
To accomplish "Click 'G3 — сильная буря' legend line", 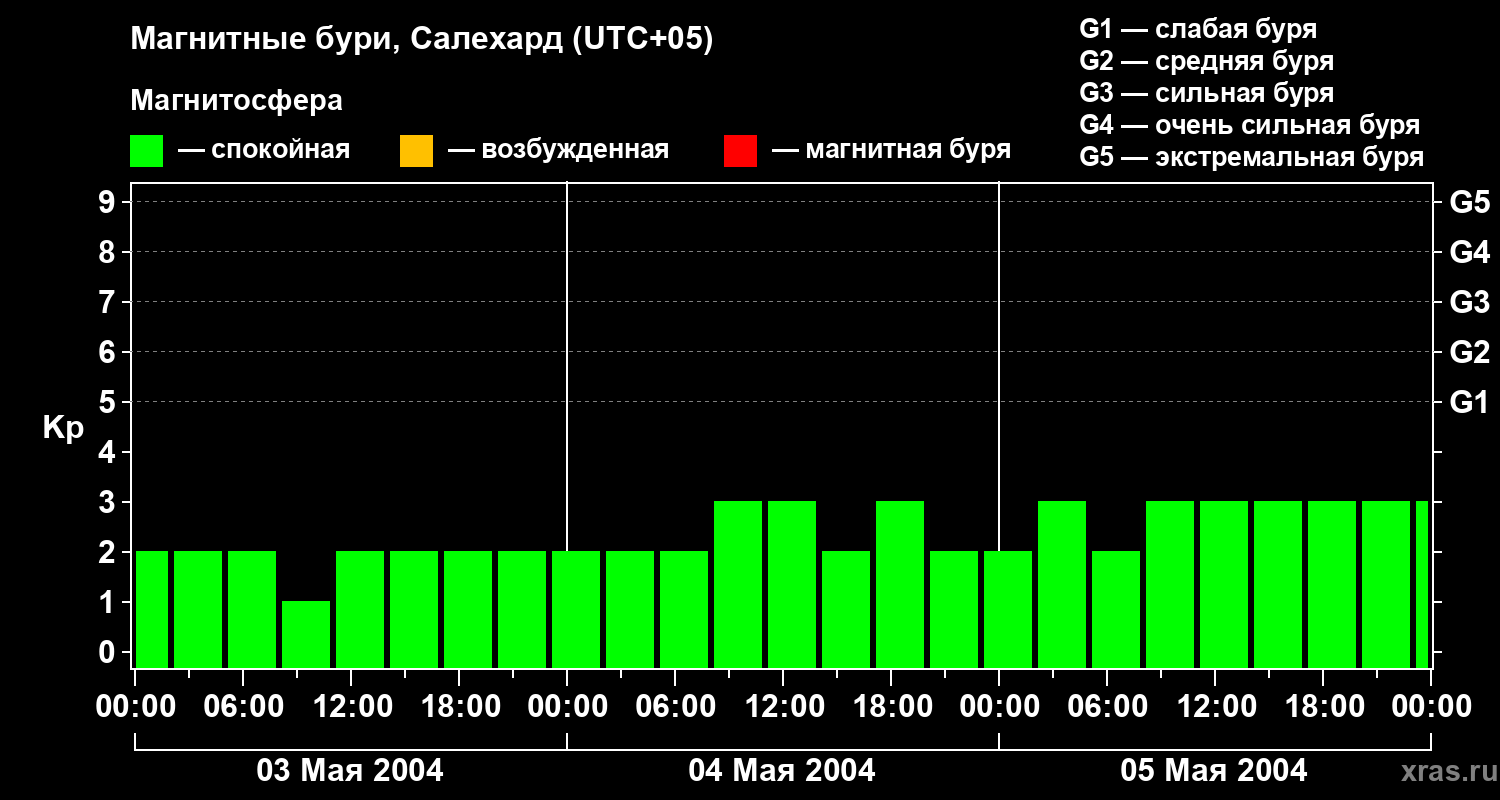I will coord(1207,93).
